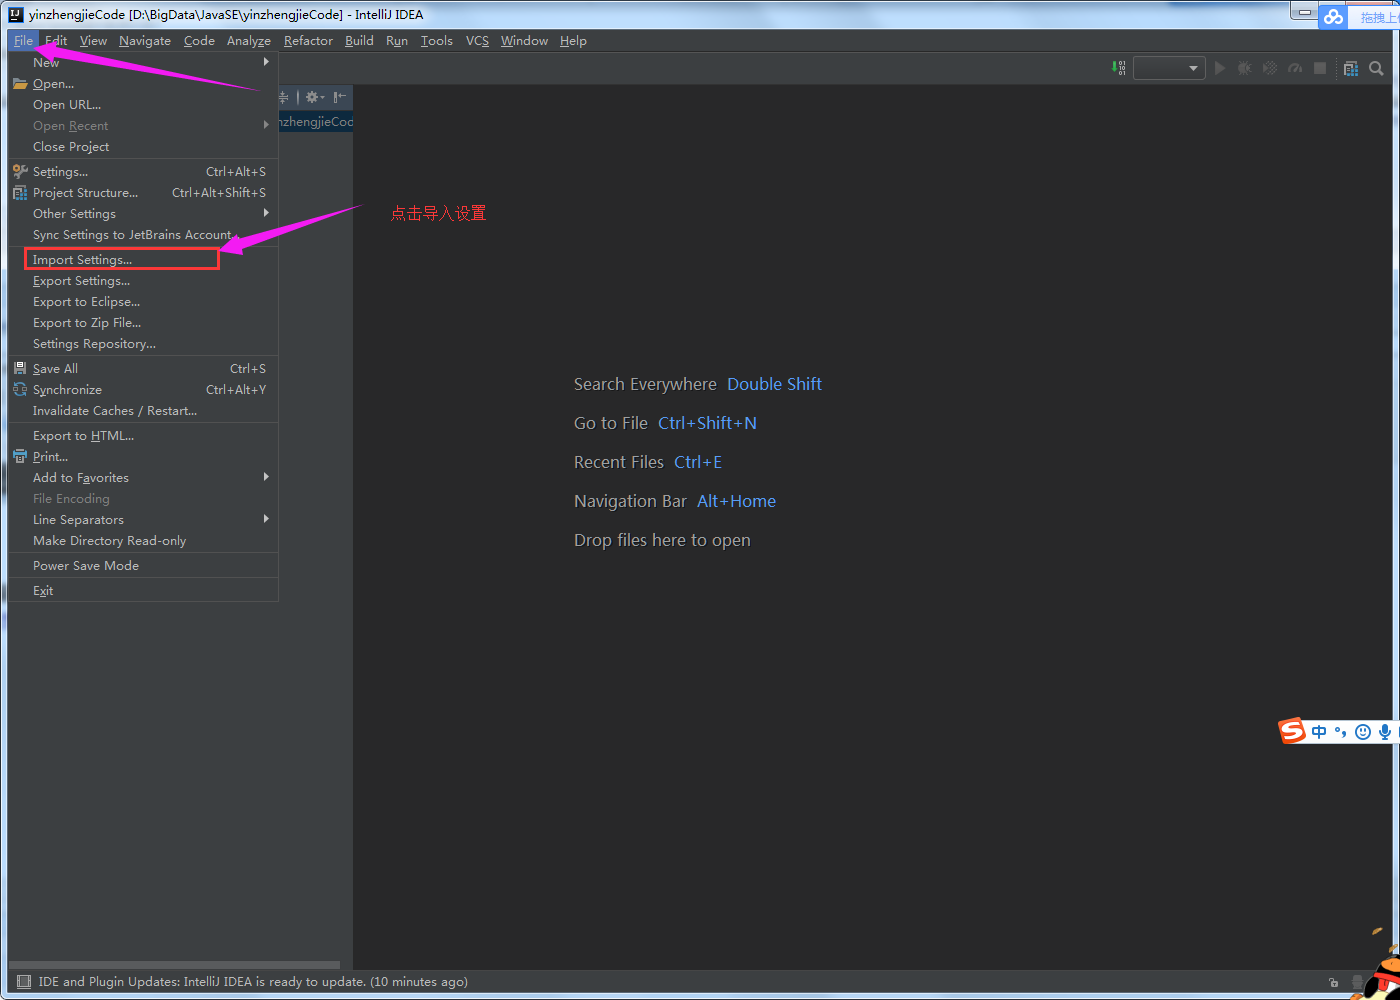Click Synchronize menu entry
Screen dimensions: 1400x1000
coord(143,389)
